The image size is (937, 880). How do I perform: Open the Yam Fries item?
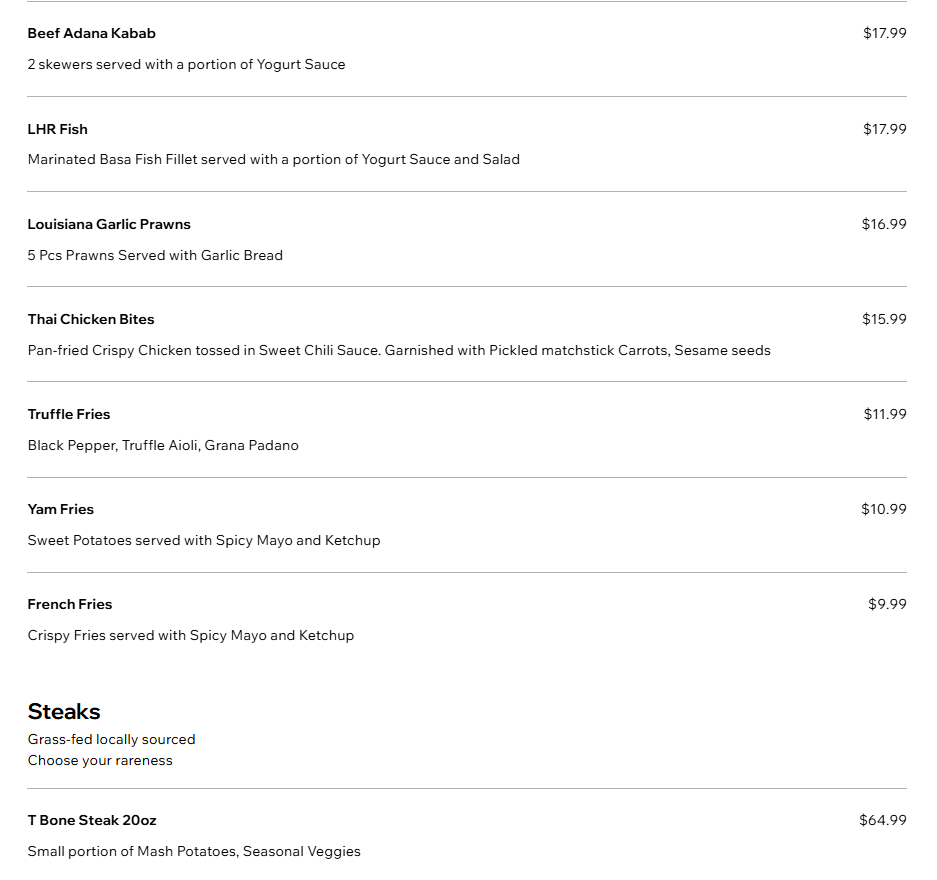(x=60, y=509)
